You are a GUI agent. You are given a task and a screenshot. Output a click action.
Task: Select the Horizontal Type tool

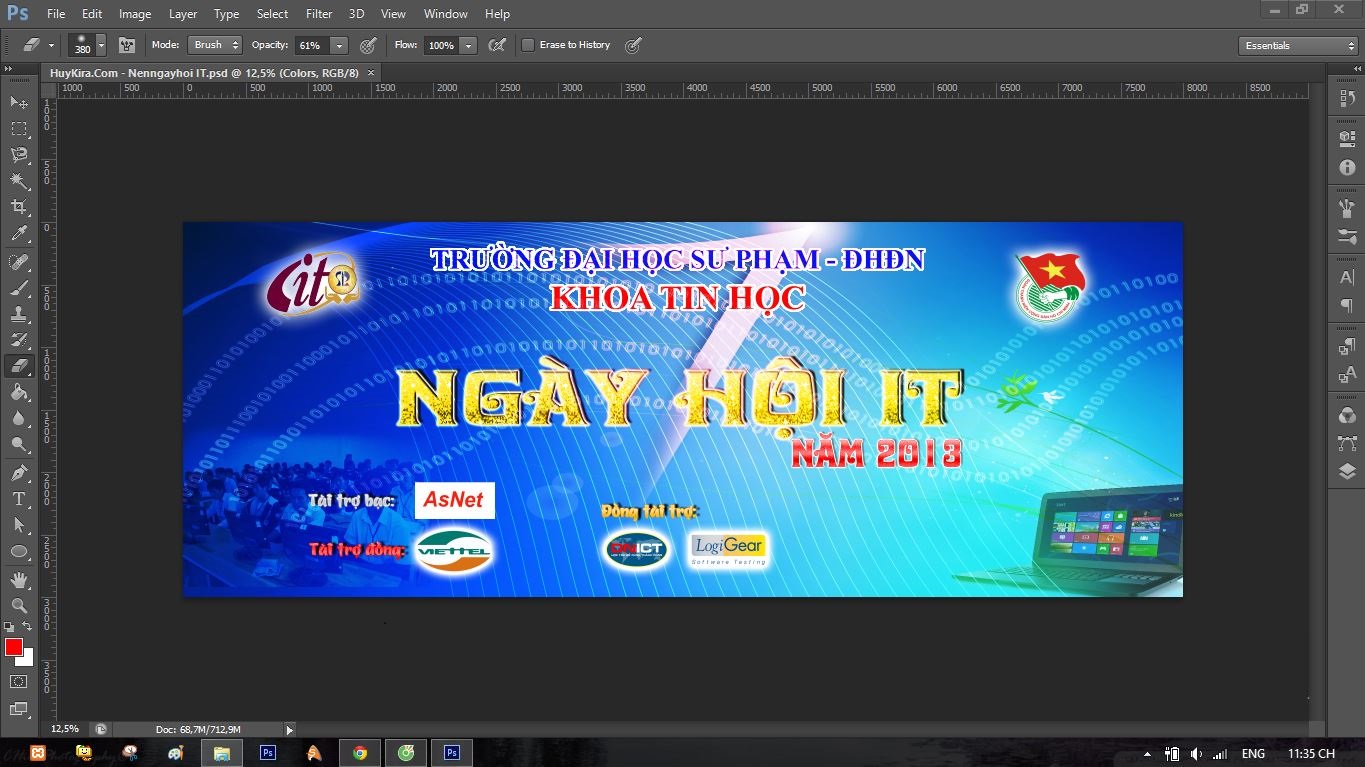[19, 499]
